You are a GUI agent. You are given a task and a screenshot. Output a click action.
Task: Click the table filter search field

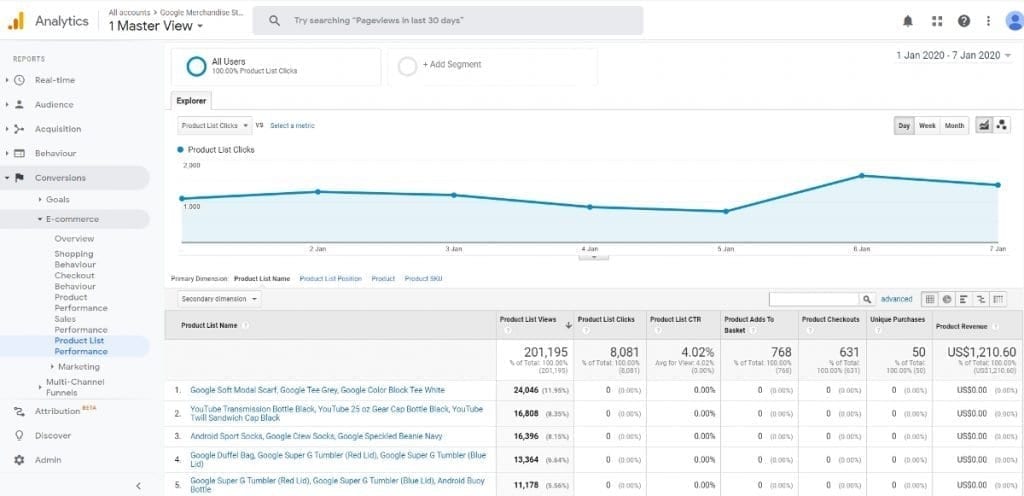814,299
